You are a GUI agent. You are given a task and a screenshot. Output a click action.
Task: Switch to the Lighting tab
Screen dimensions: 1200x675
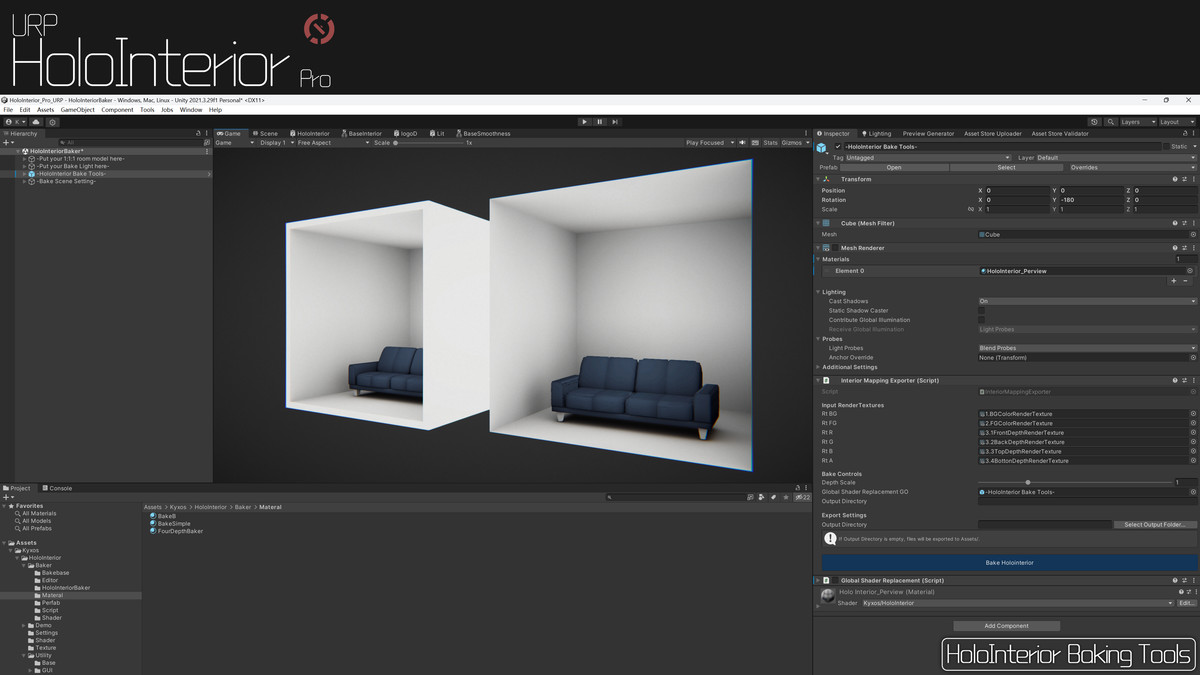pyautogui.click(x=876, y=133)
